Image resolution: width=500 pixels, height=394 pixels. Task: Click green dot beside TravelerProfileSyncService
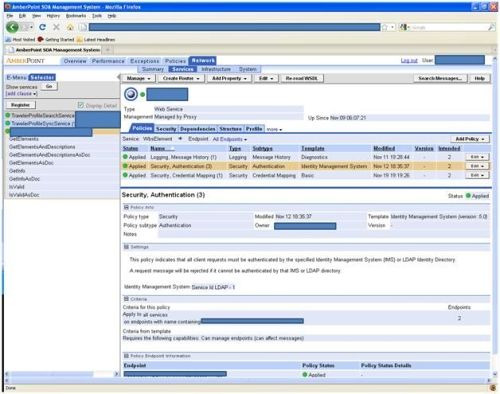pyautogui.click(x=8, y=123)
